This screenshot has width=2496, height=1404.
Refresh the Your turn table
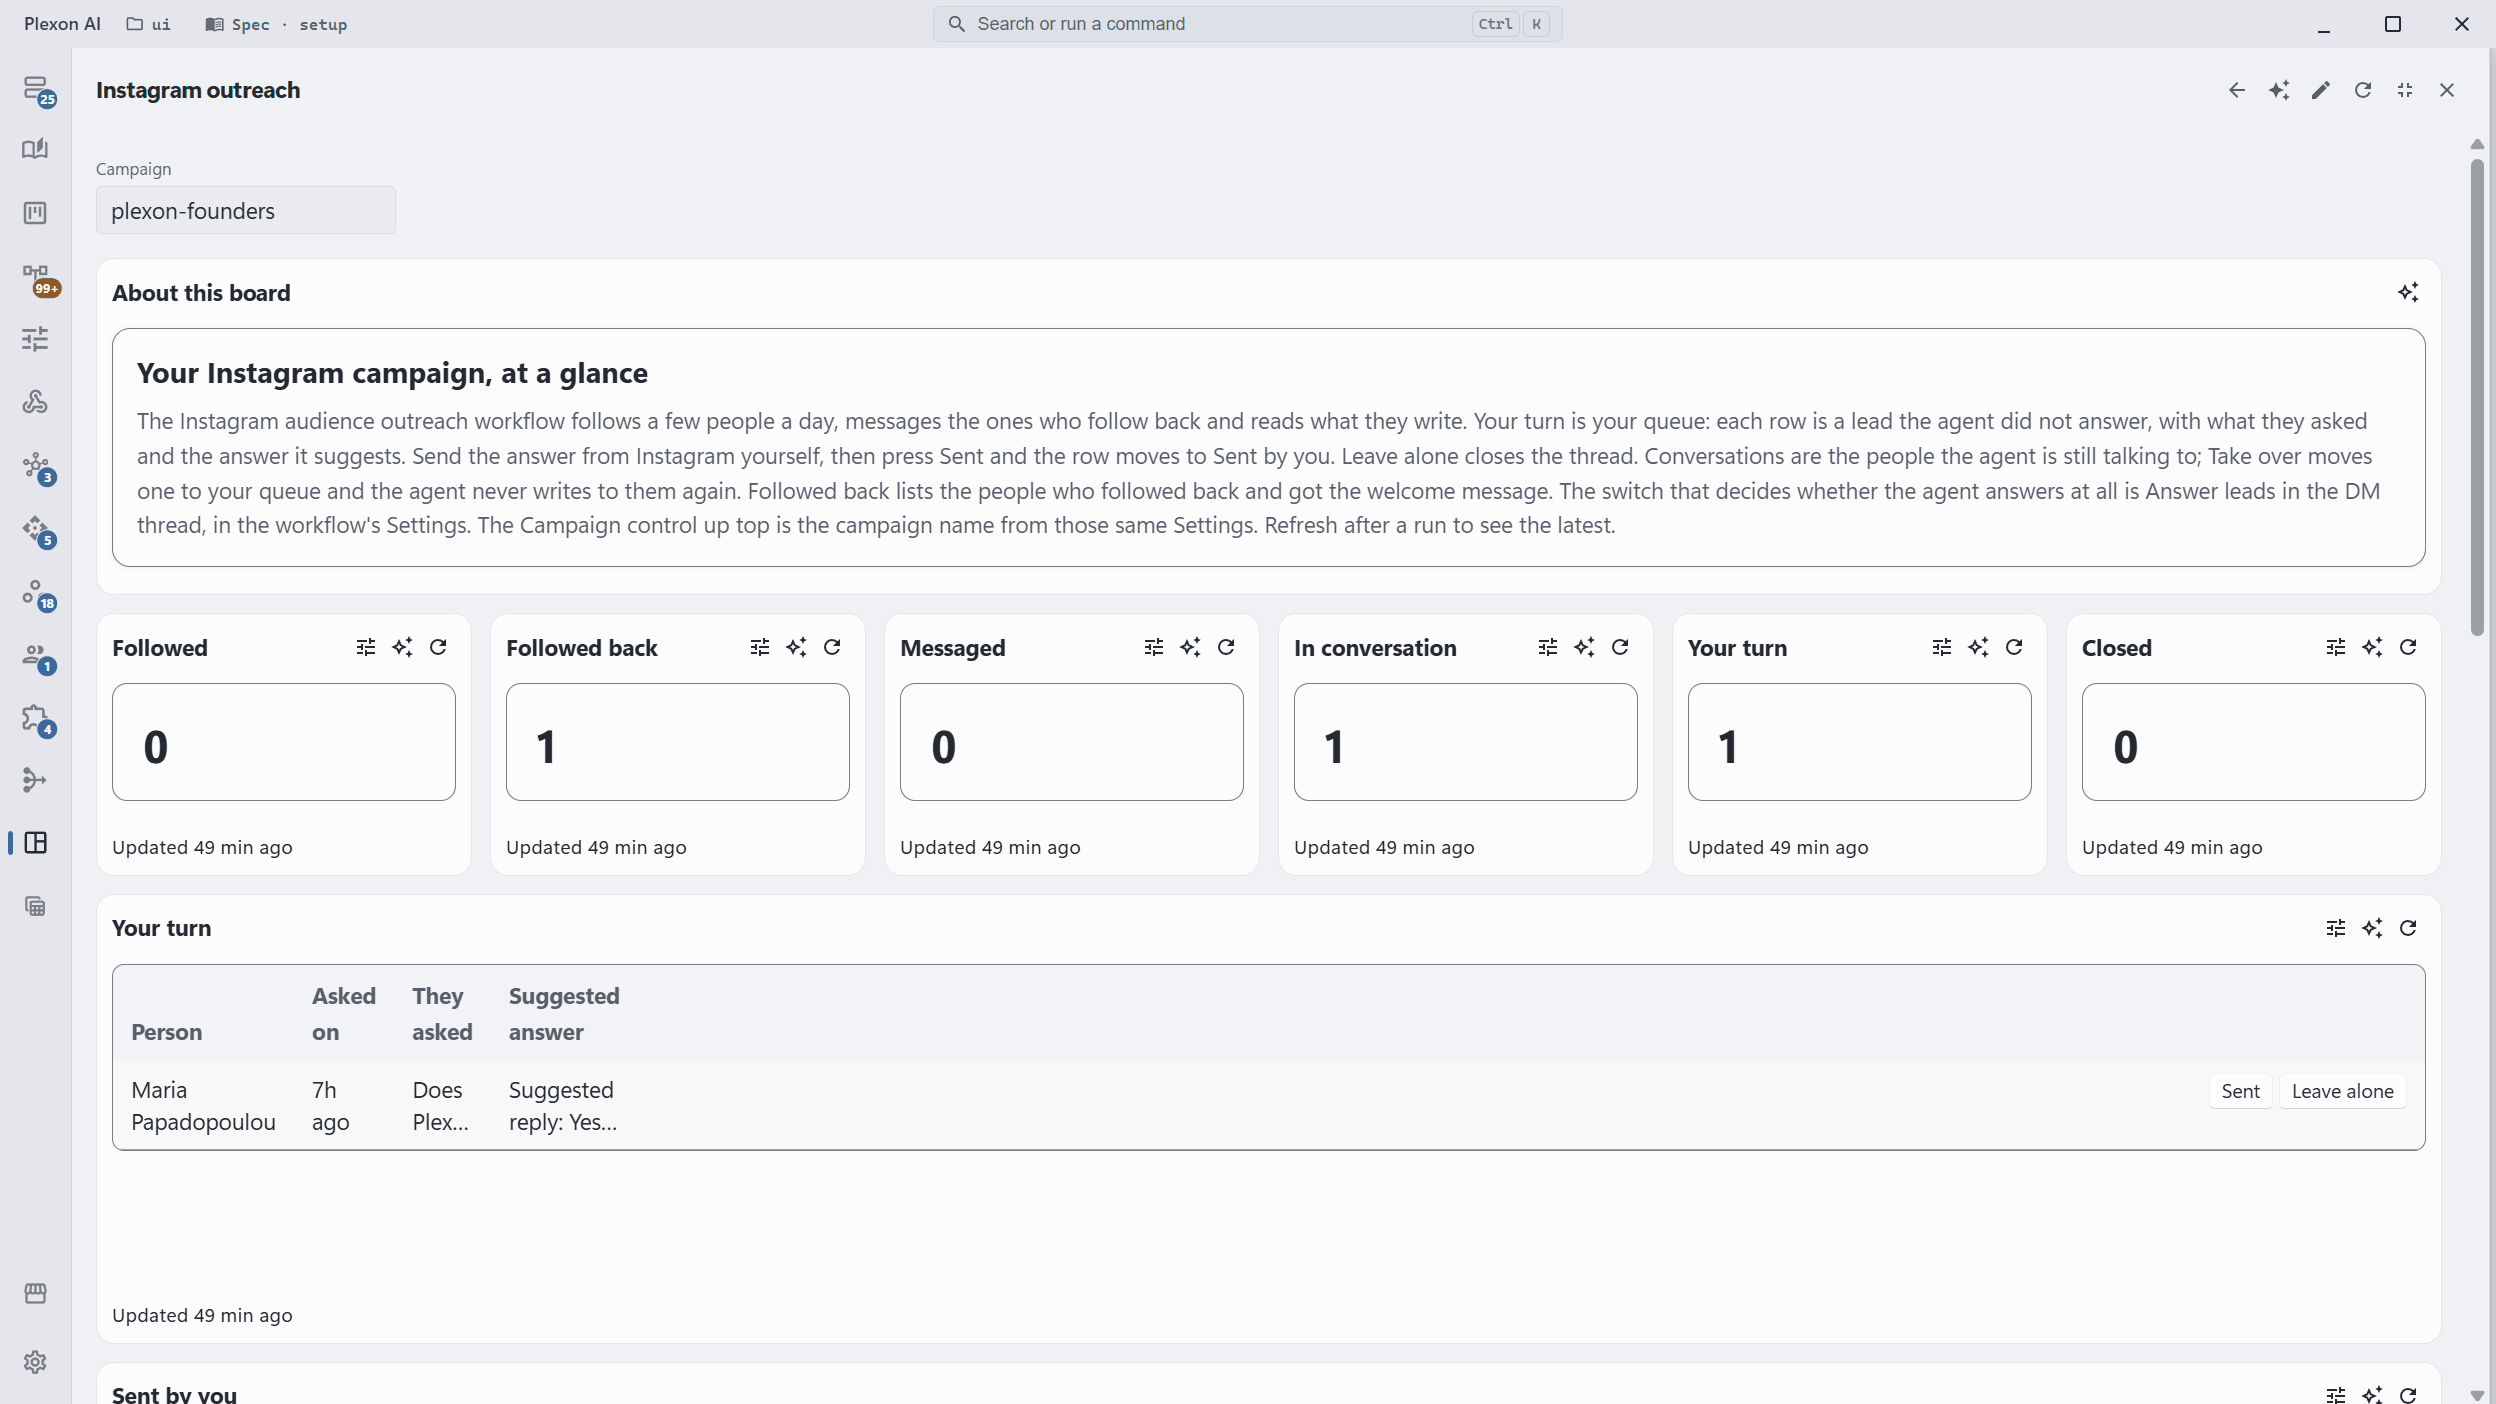point(2408,929)
